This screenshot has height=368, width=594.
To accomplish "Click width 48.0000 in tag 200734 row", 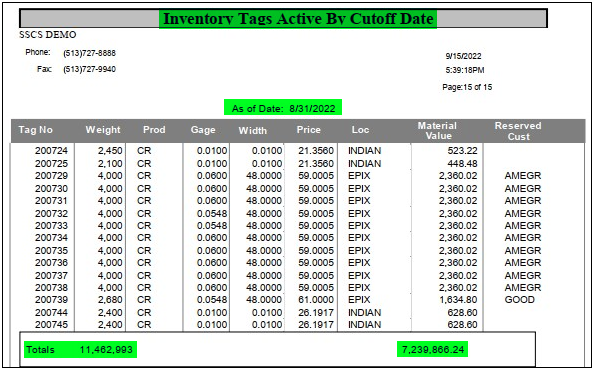I will 264,238.
